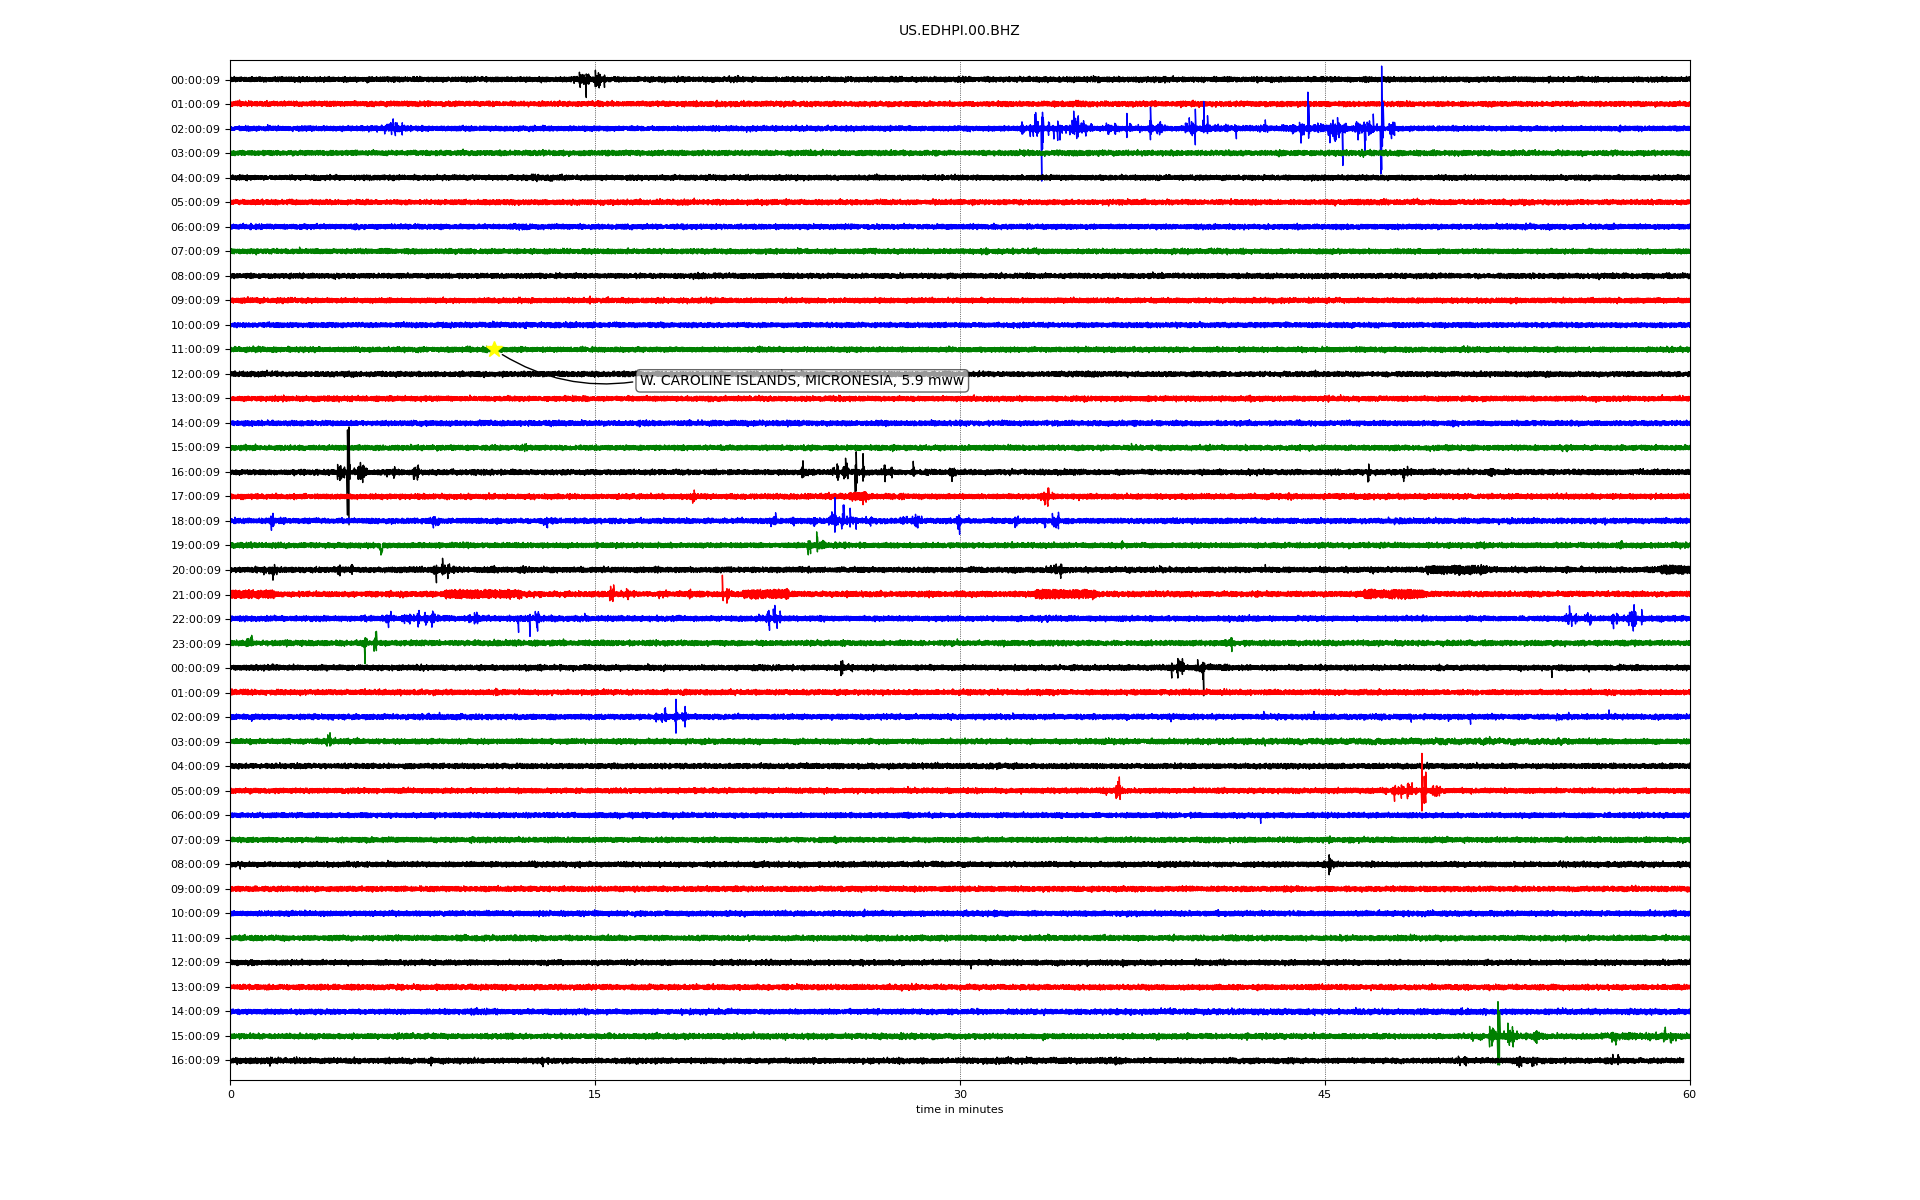Click the green spike on the lower 15:00:09 trace
Screen dimensions: 1920x1200
[x=1498, y=1032]
